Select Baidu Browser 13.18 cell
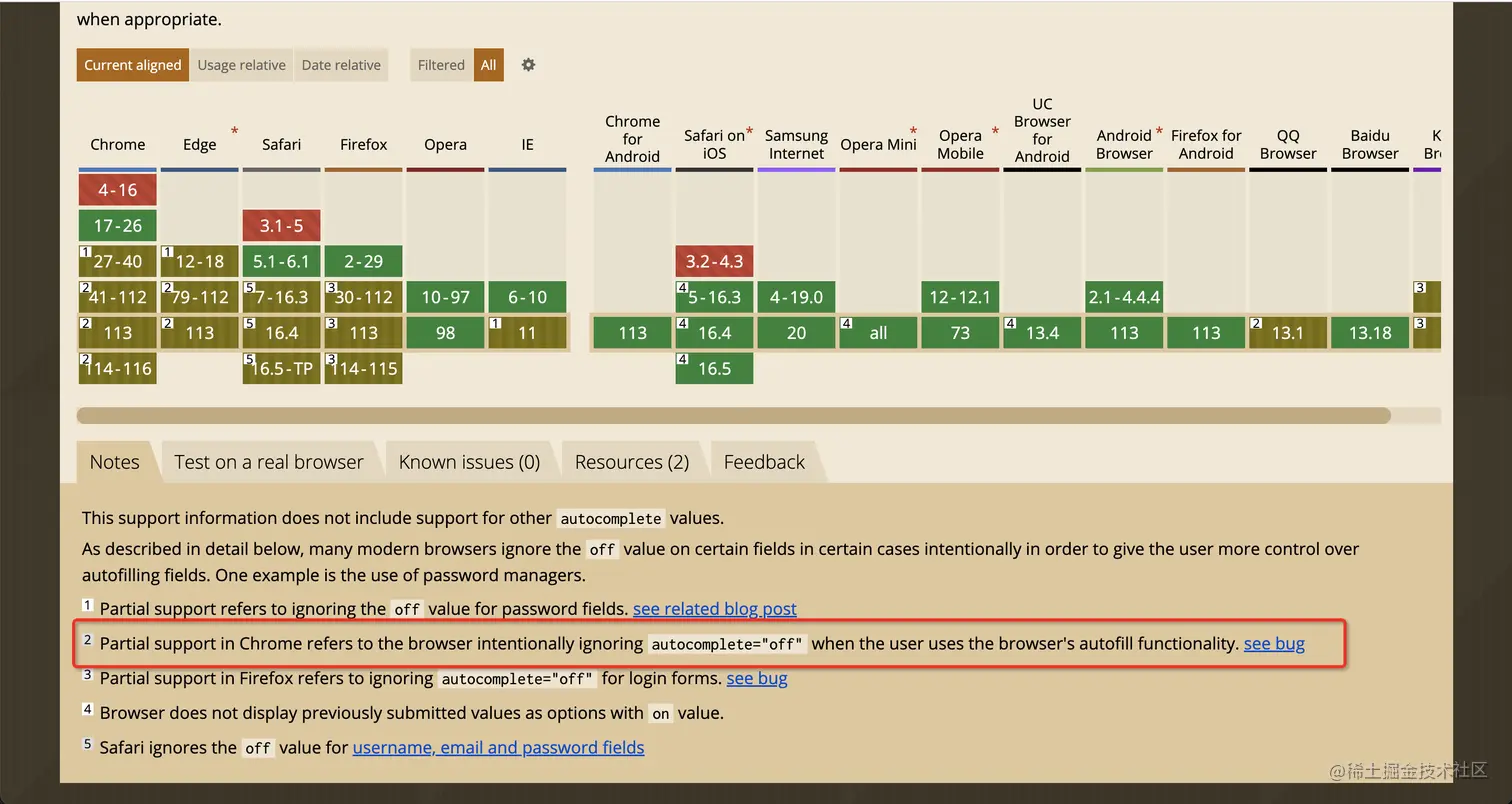Viewport: 1512px width, 804px height. point(1371,333)
